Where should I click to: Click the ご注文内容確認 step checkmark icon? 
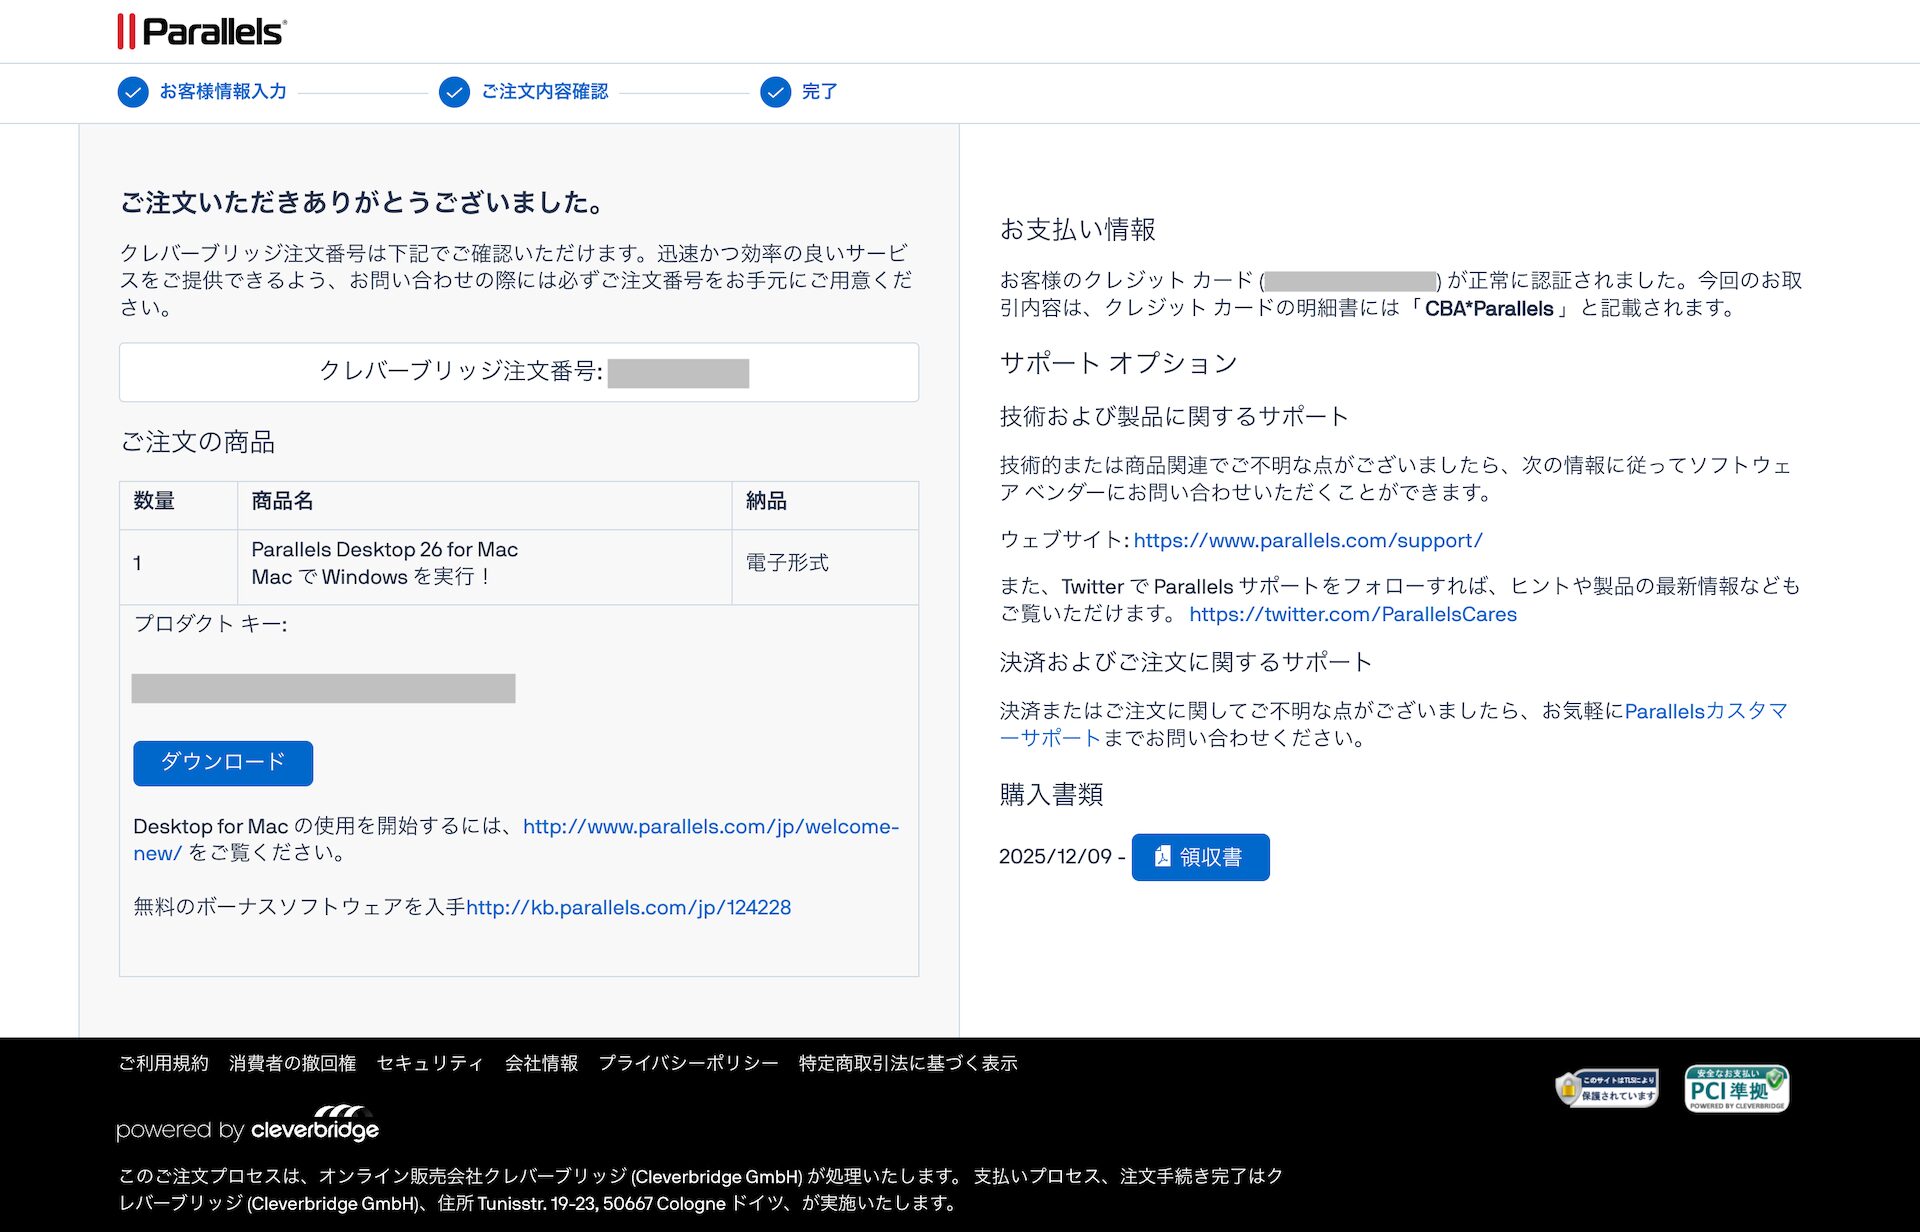[x=454, y=92]
